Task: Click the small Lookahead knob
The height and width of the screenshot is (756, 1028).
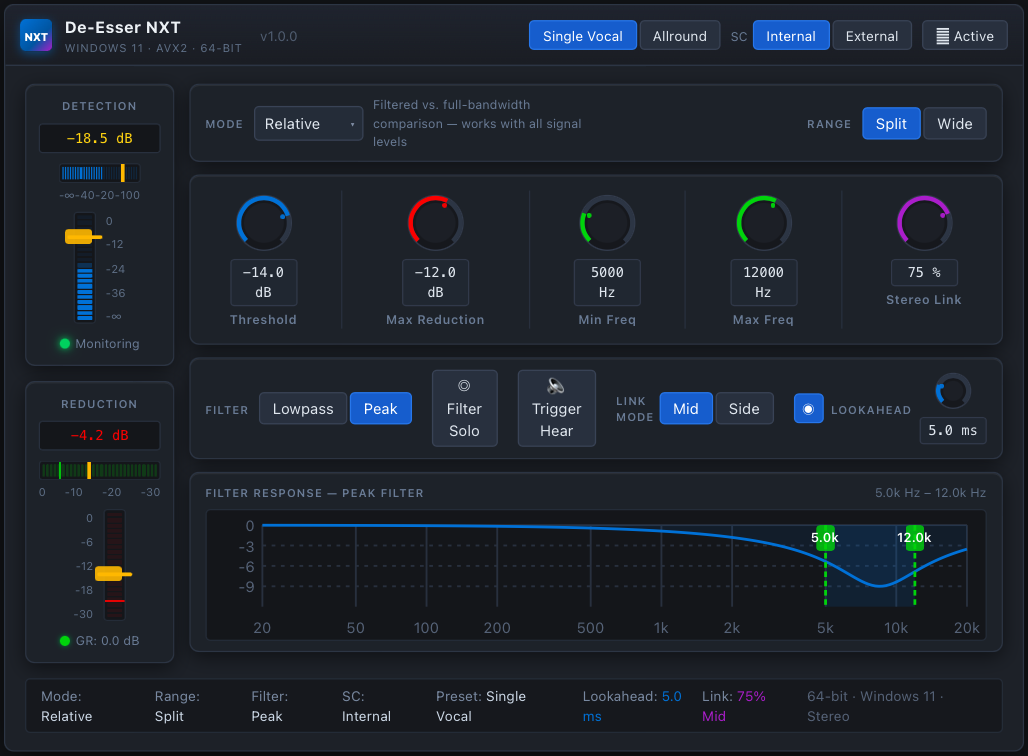Action: click(953, 391)
